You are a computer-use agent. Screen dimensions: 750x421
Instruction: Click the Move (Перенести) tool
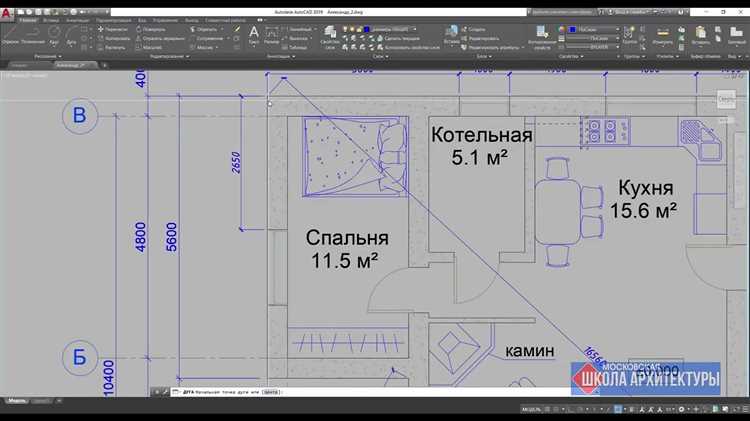click(113, 29)
